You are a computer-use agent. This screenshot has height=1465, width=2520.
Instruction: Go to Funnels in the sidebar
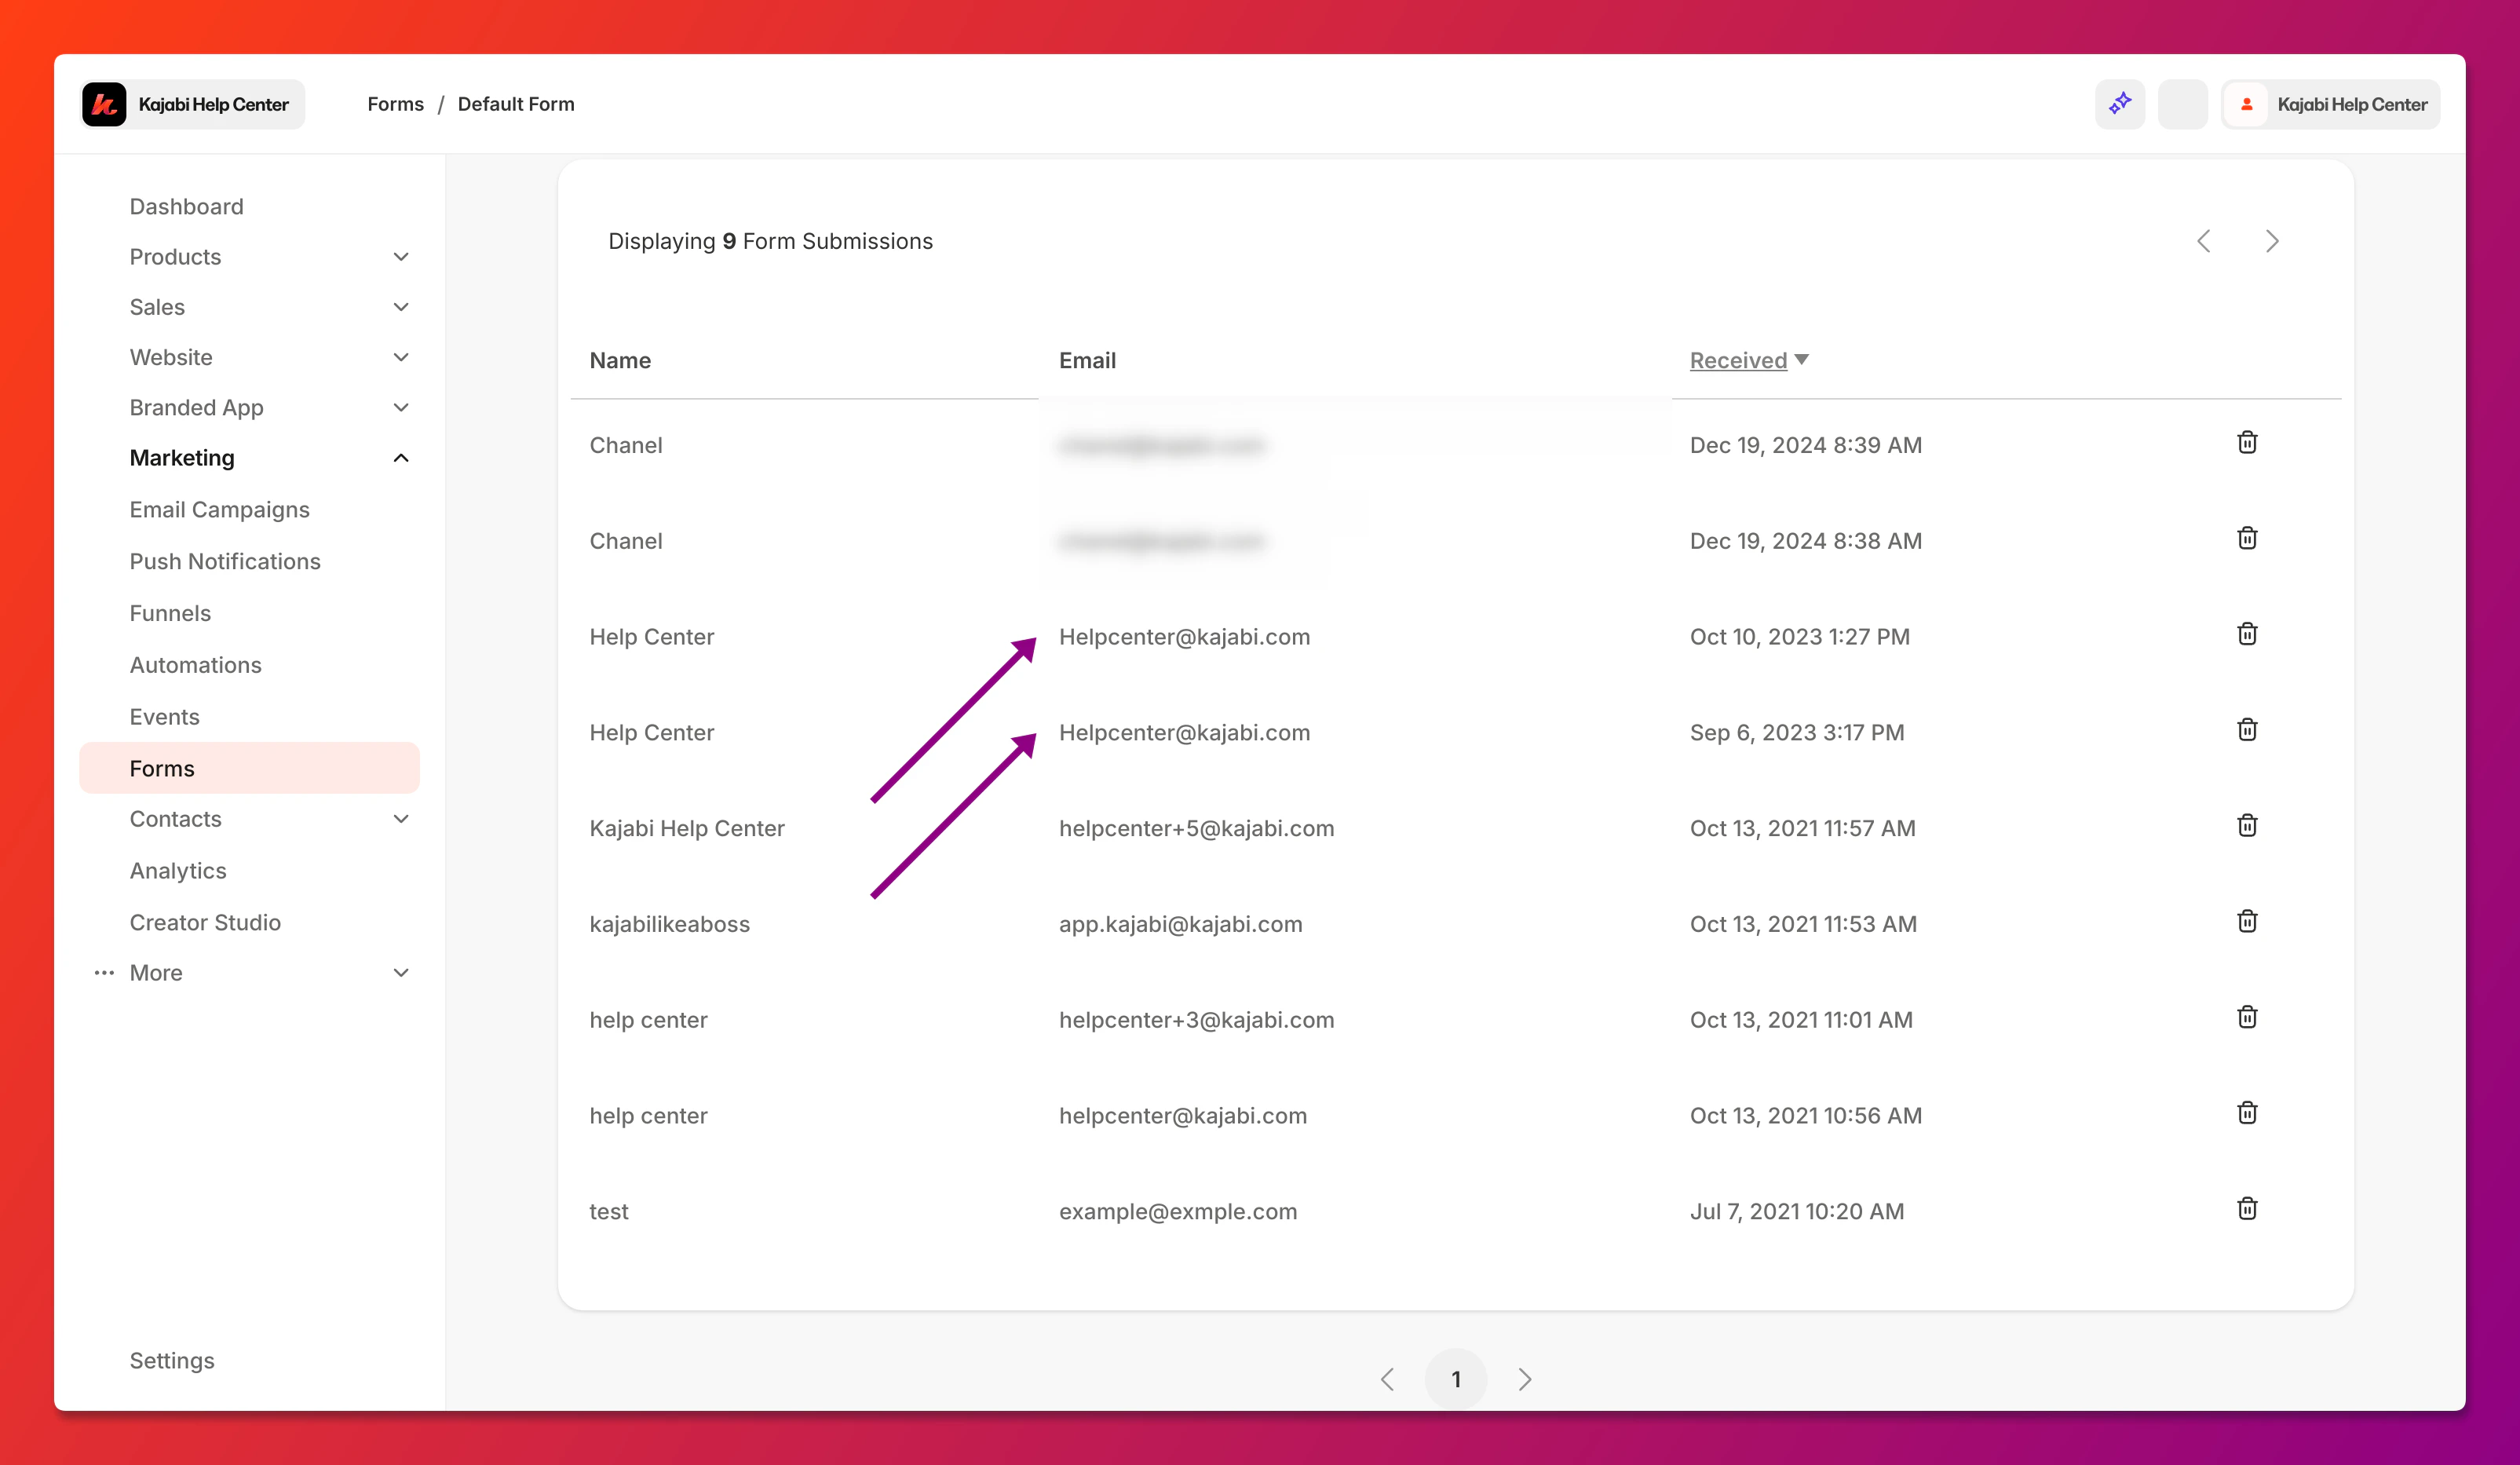pos(170,613)
